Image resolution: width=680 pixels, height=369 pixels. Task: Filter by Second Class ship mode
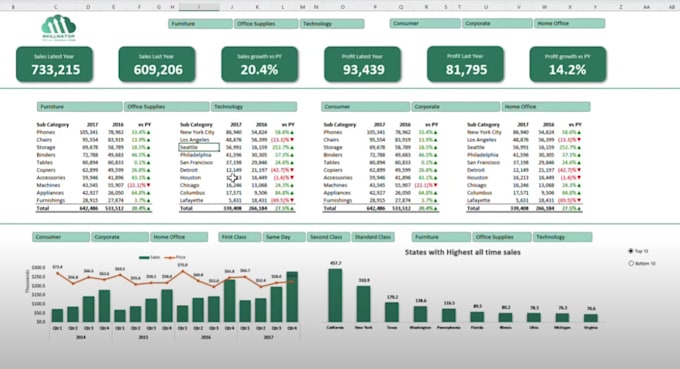tap(328, 237)
